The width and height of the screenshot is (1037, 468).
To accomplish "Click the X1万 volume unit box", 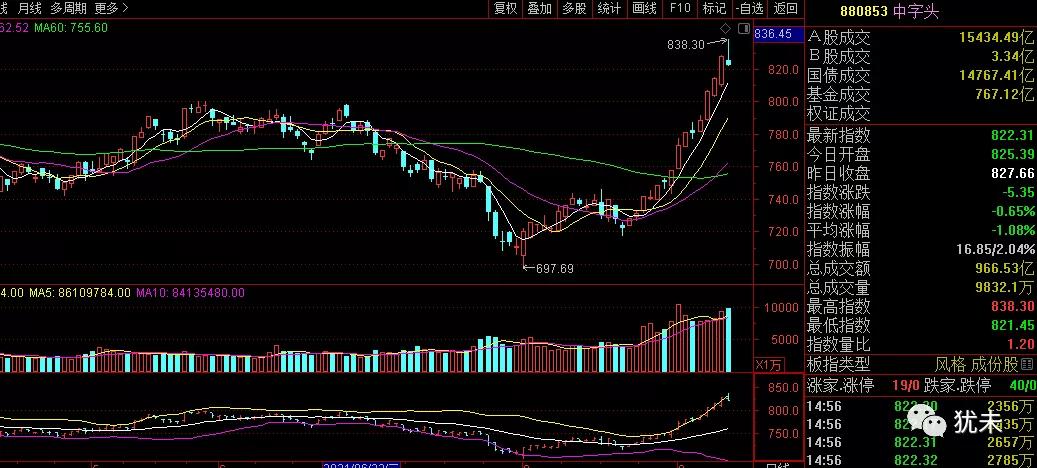I will click(768, 364).
